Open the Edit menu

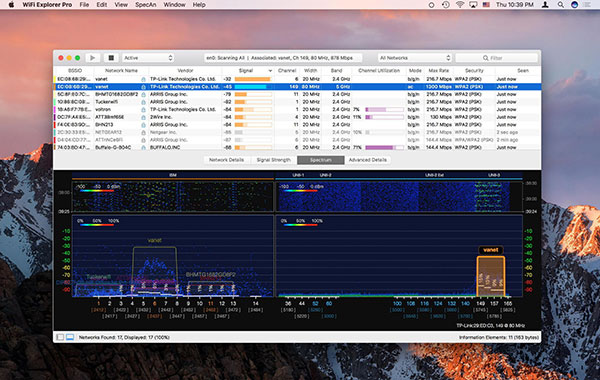click(102, 5)
